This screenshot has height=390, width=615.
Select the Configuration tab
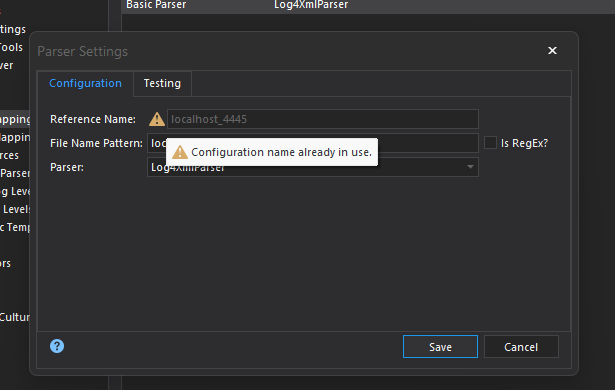click(86, 83)
